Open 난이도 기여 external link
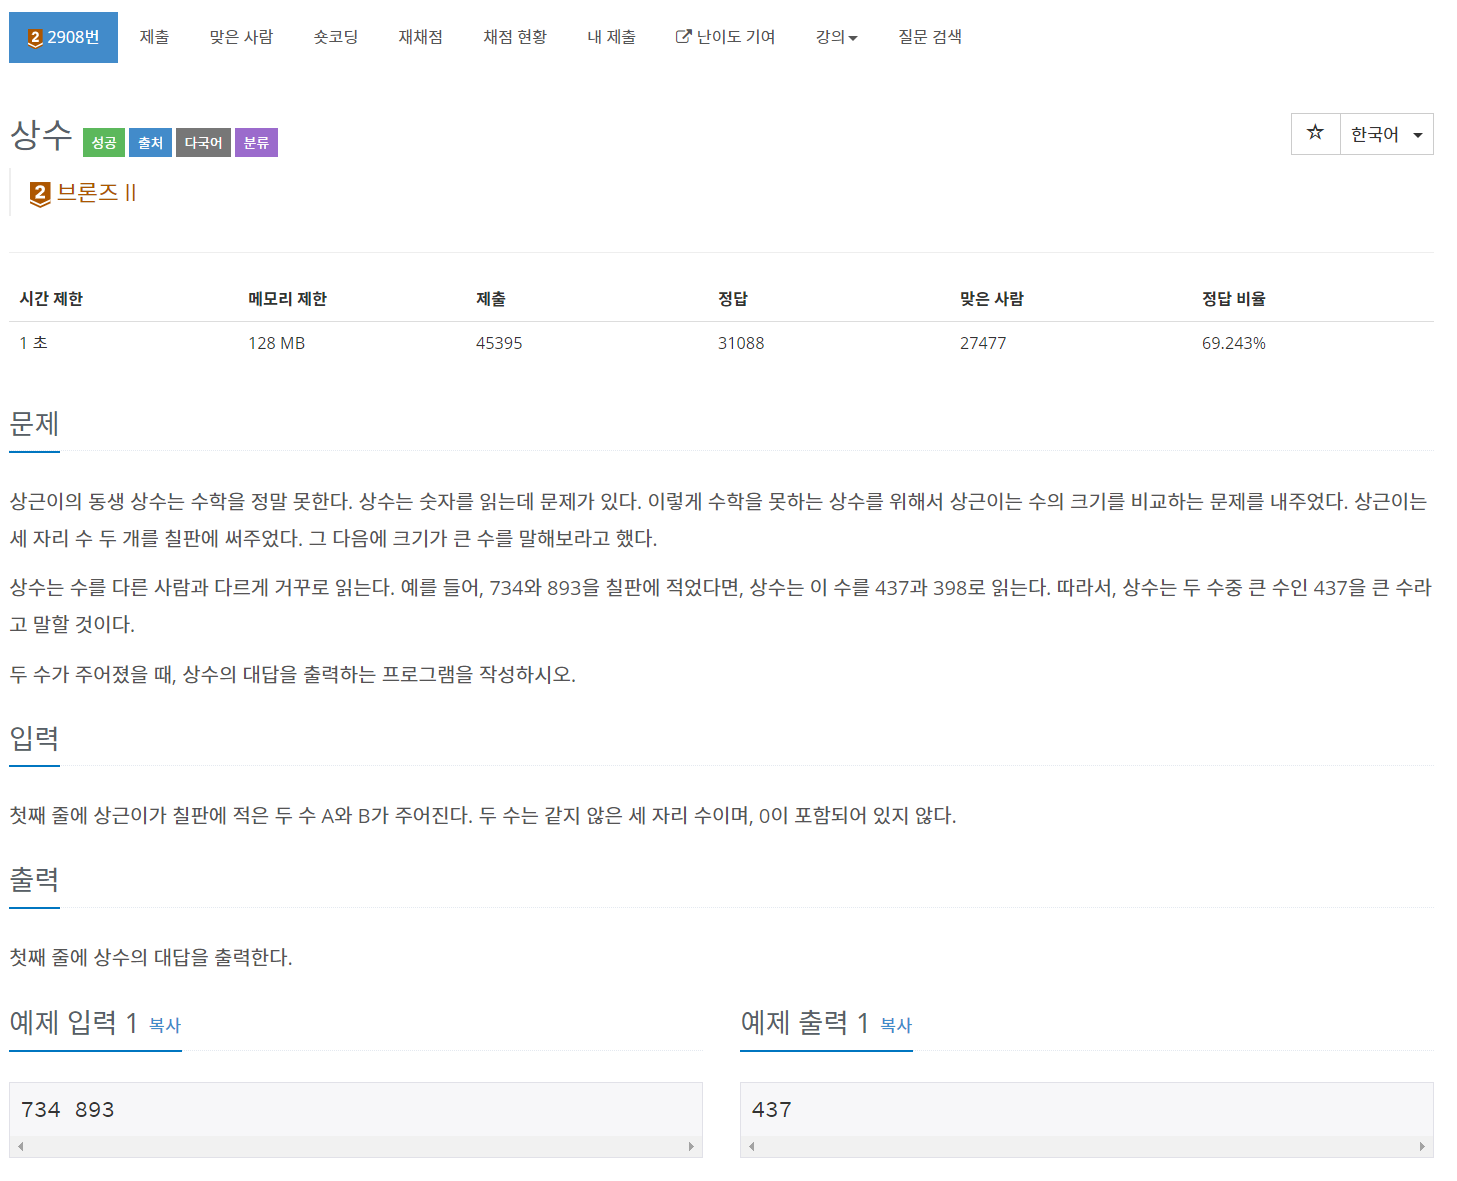 pyautogui.click(x=726, y=37)
